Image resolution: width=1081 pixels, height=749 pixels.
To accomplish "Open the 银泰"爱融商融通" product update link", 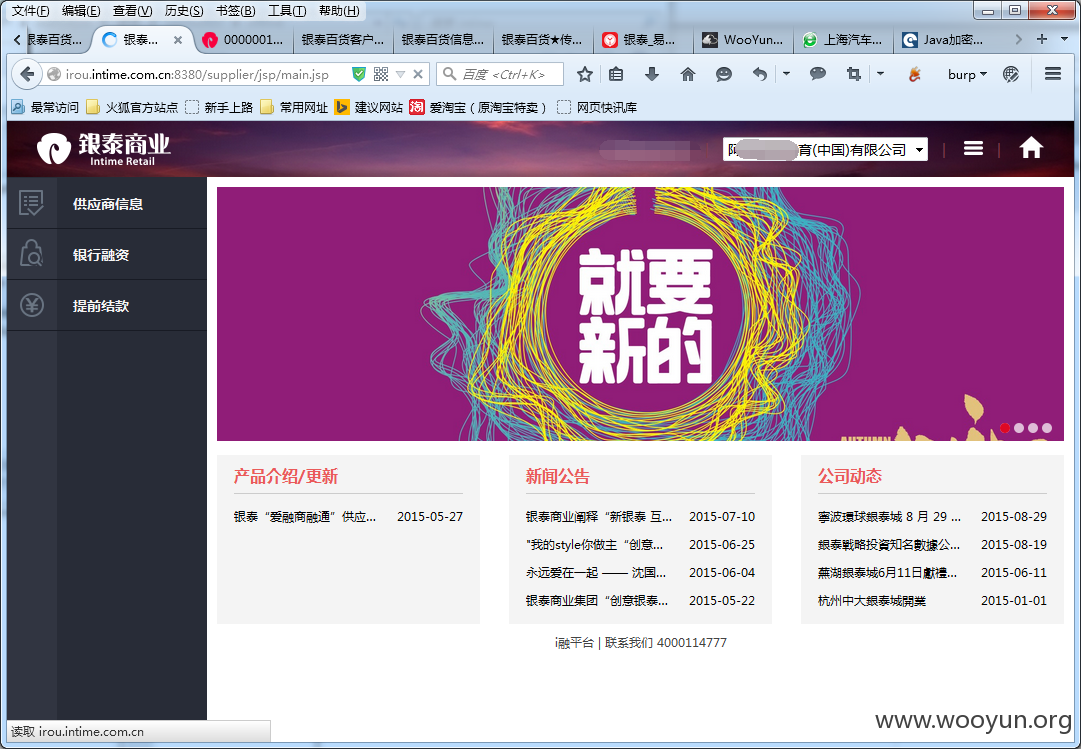I will (305, 516).
